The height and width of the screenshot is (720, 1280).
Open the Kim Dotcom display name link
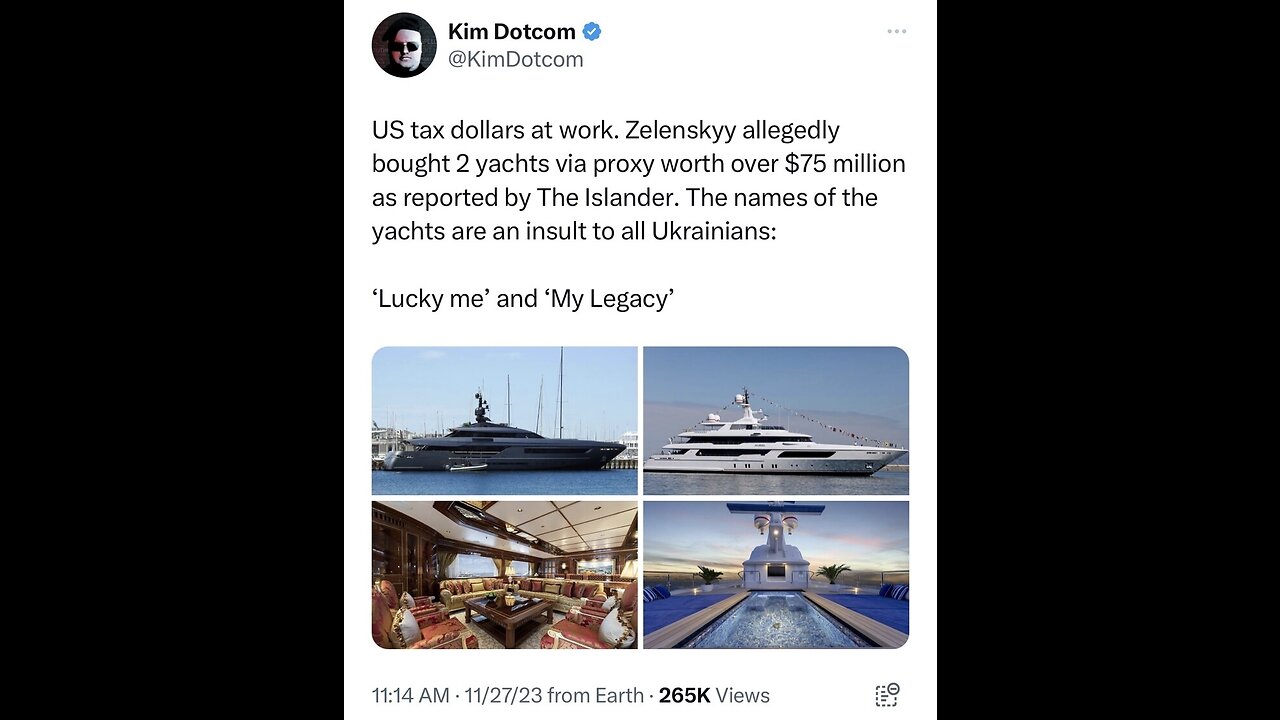pyautogui.click(x=511, y=32)
